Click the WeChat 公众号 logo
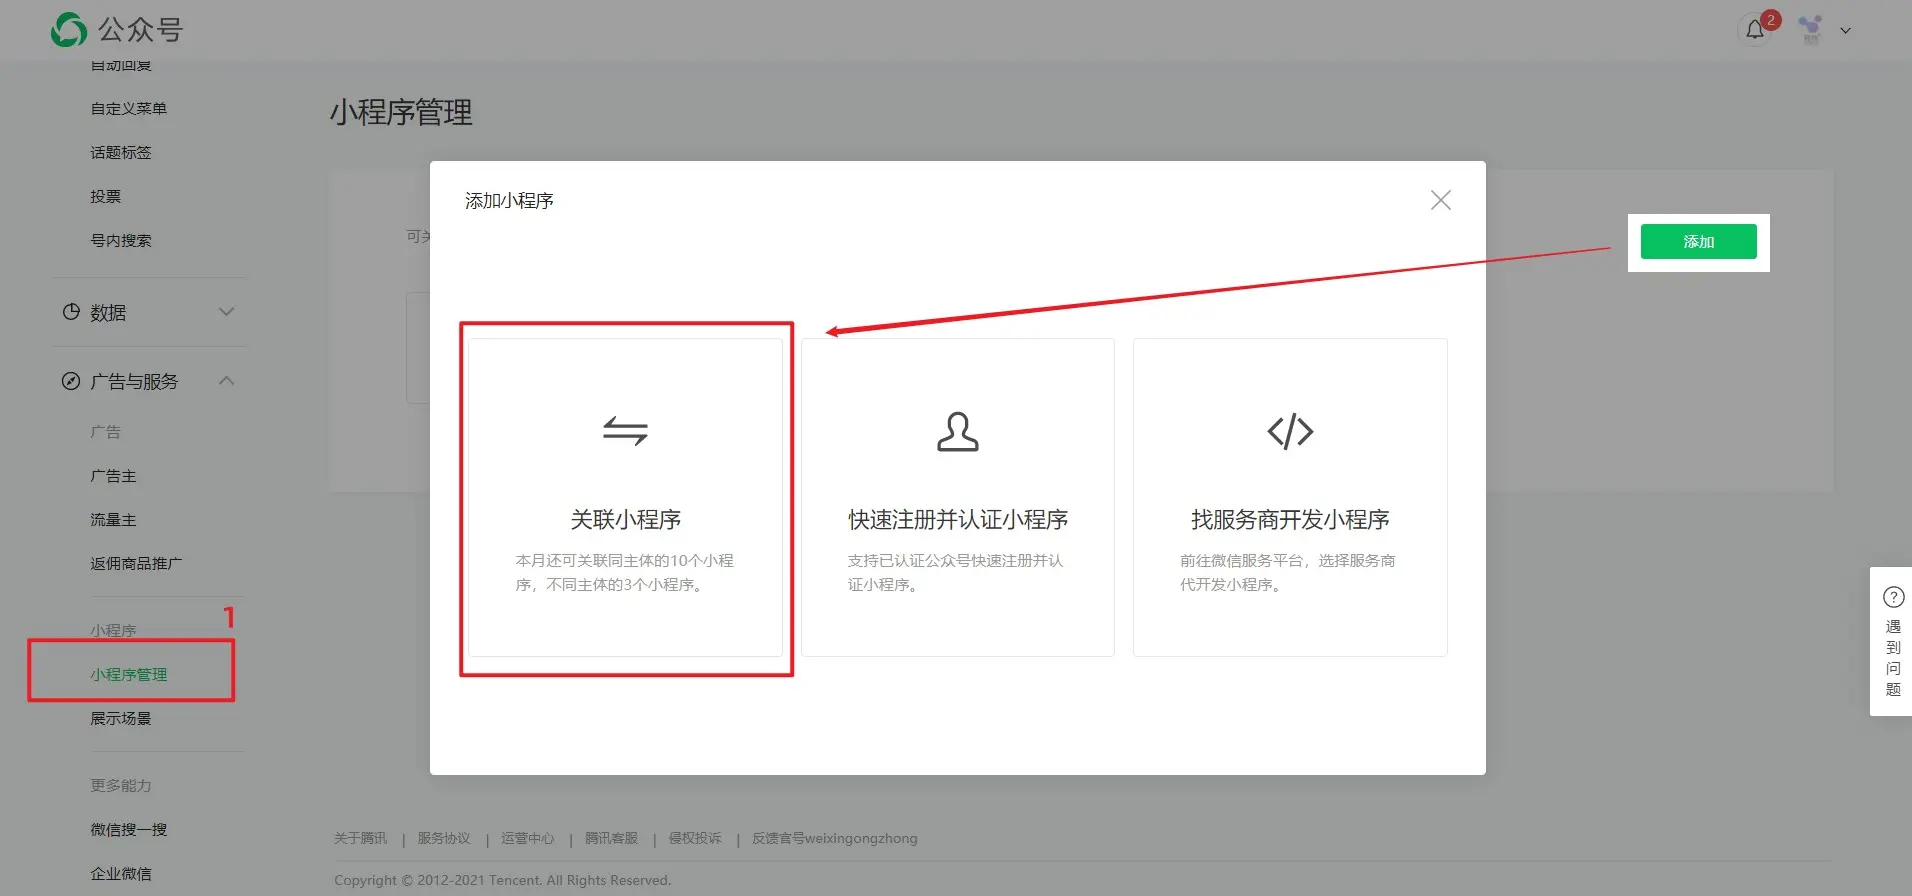The height and width of the screenshot is (896, 1912). point(69,30)
